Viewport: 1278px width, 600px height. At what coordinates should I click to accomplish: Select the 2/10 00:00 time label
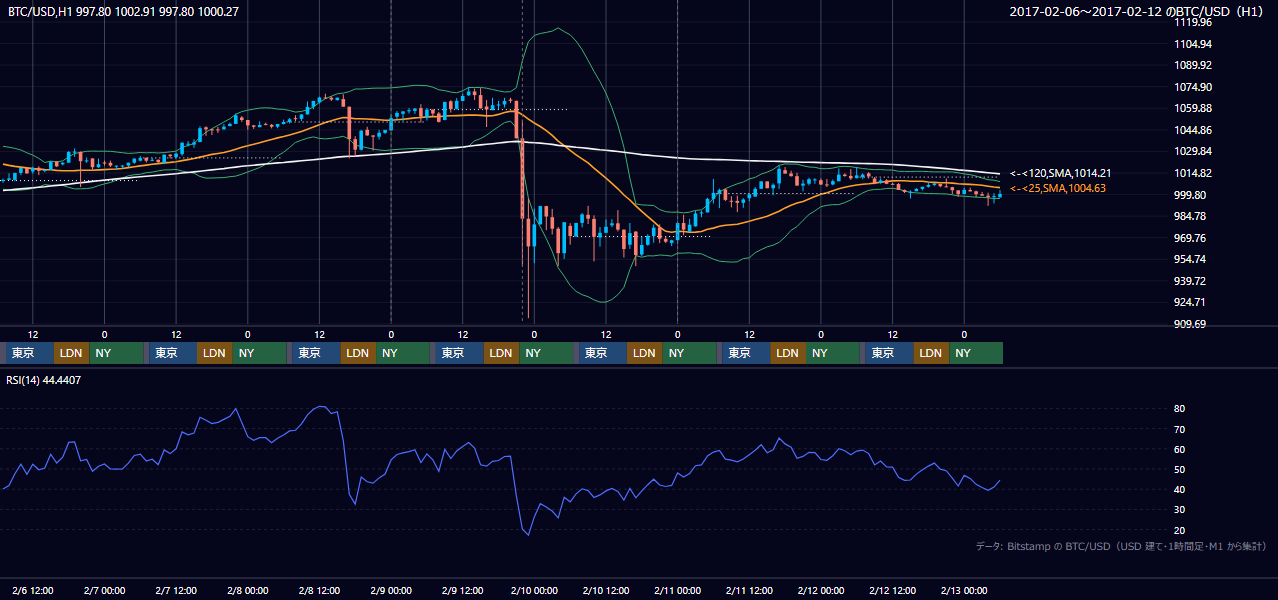pos(534,590)
